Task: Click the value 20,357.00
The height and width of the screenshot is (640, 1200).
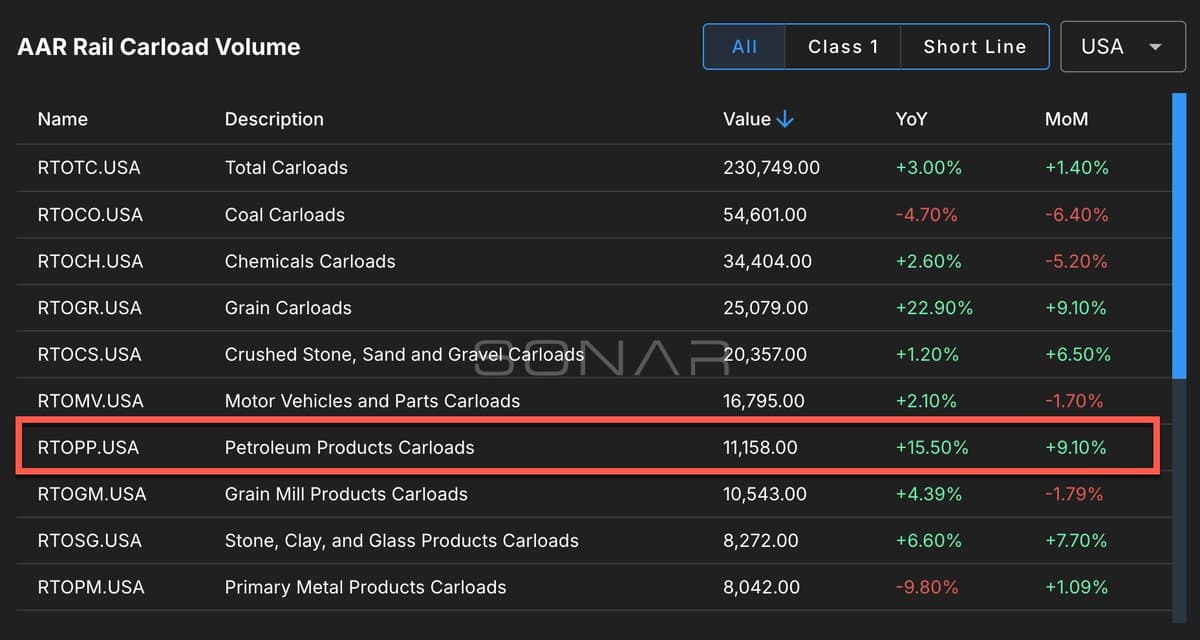Action: (x=767, y=354)
